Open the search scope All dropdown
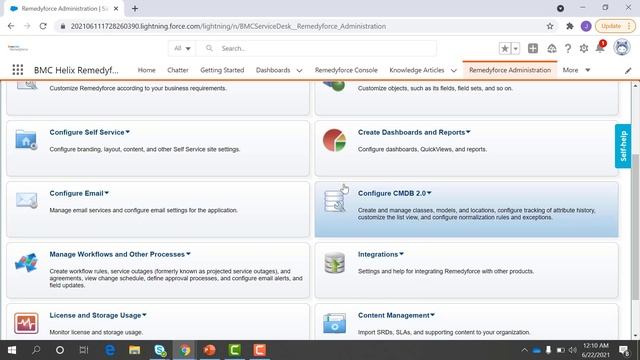The height and width of the screenshot is (360, 640). 182,48
